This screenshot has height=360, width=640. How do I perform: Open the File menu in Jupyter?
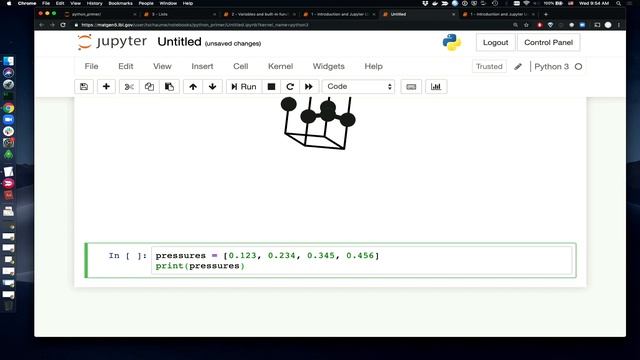coord(91,66)
